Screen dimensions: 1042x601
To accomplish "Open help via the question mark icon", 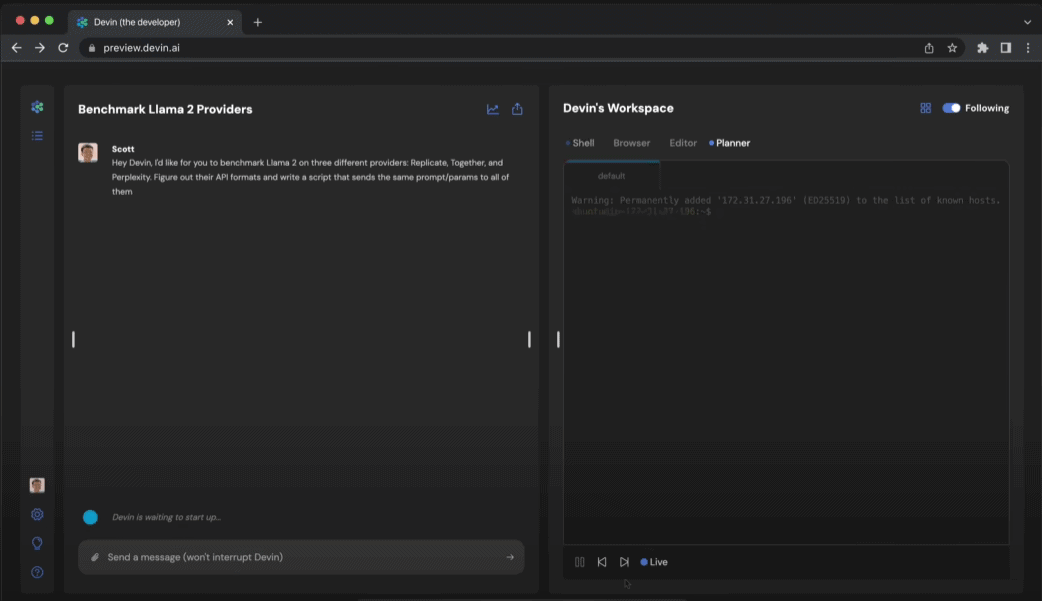I will coord(37,572).
